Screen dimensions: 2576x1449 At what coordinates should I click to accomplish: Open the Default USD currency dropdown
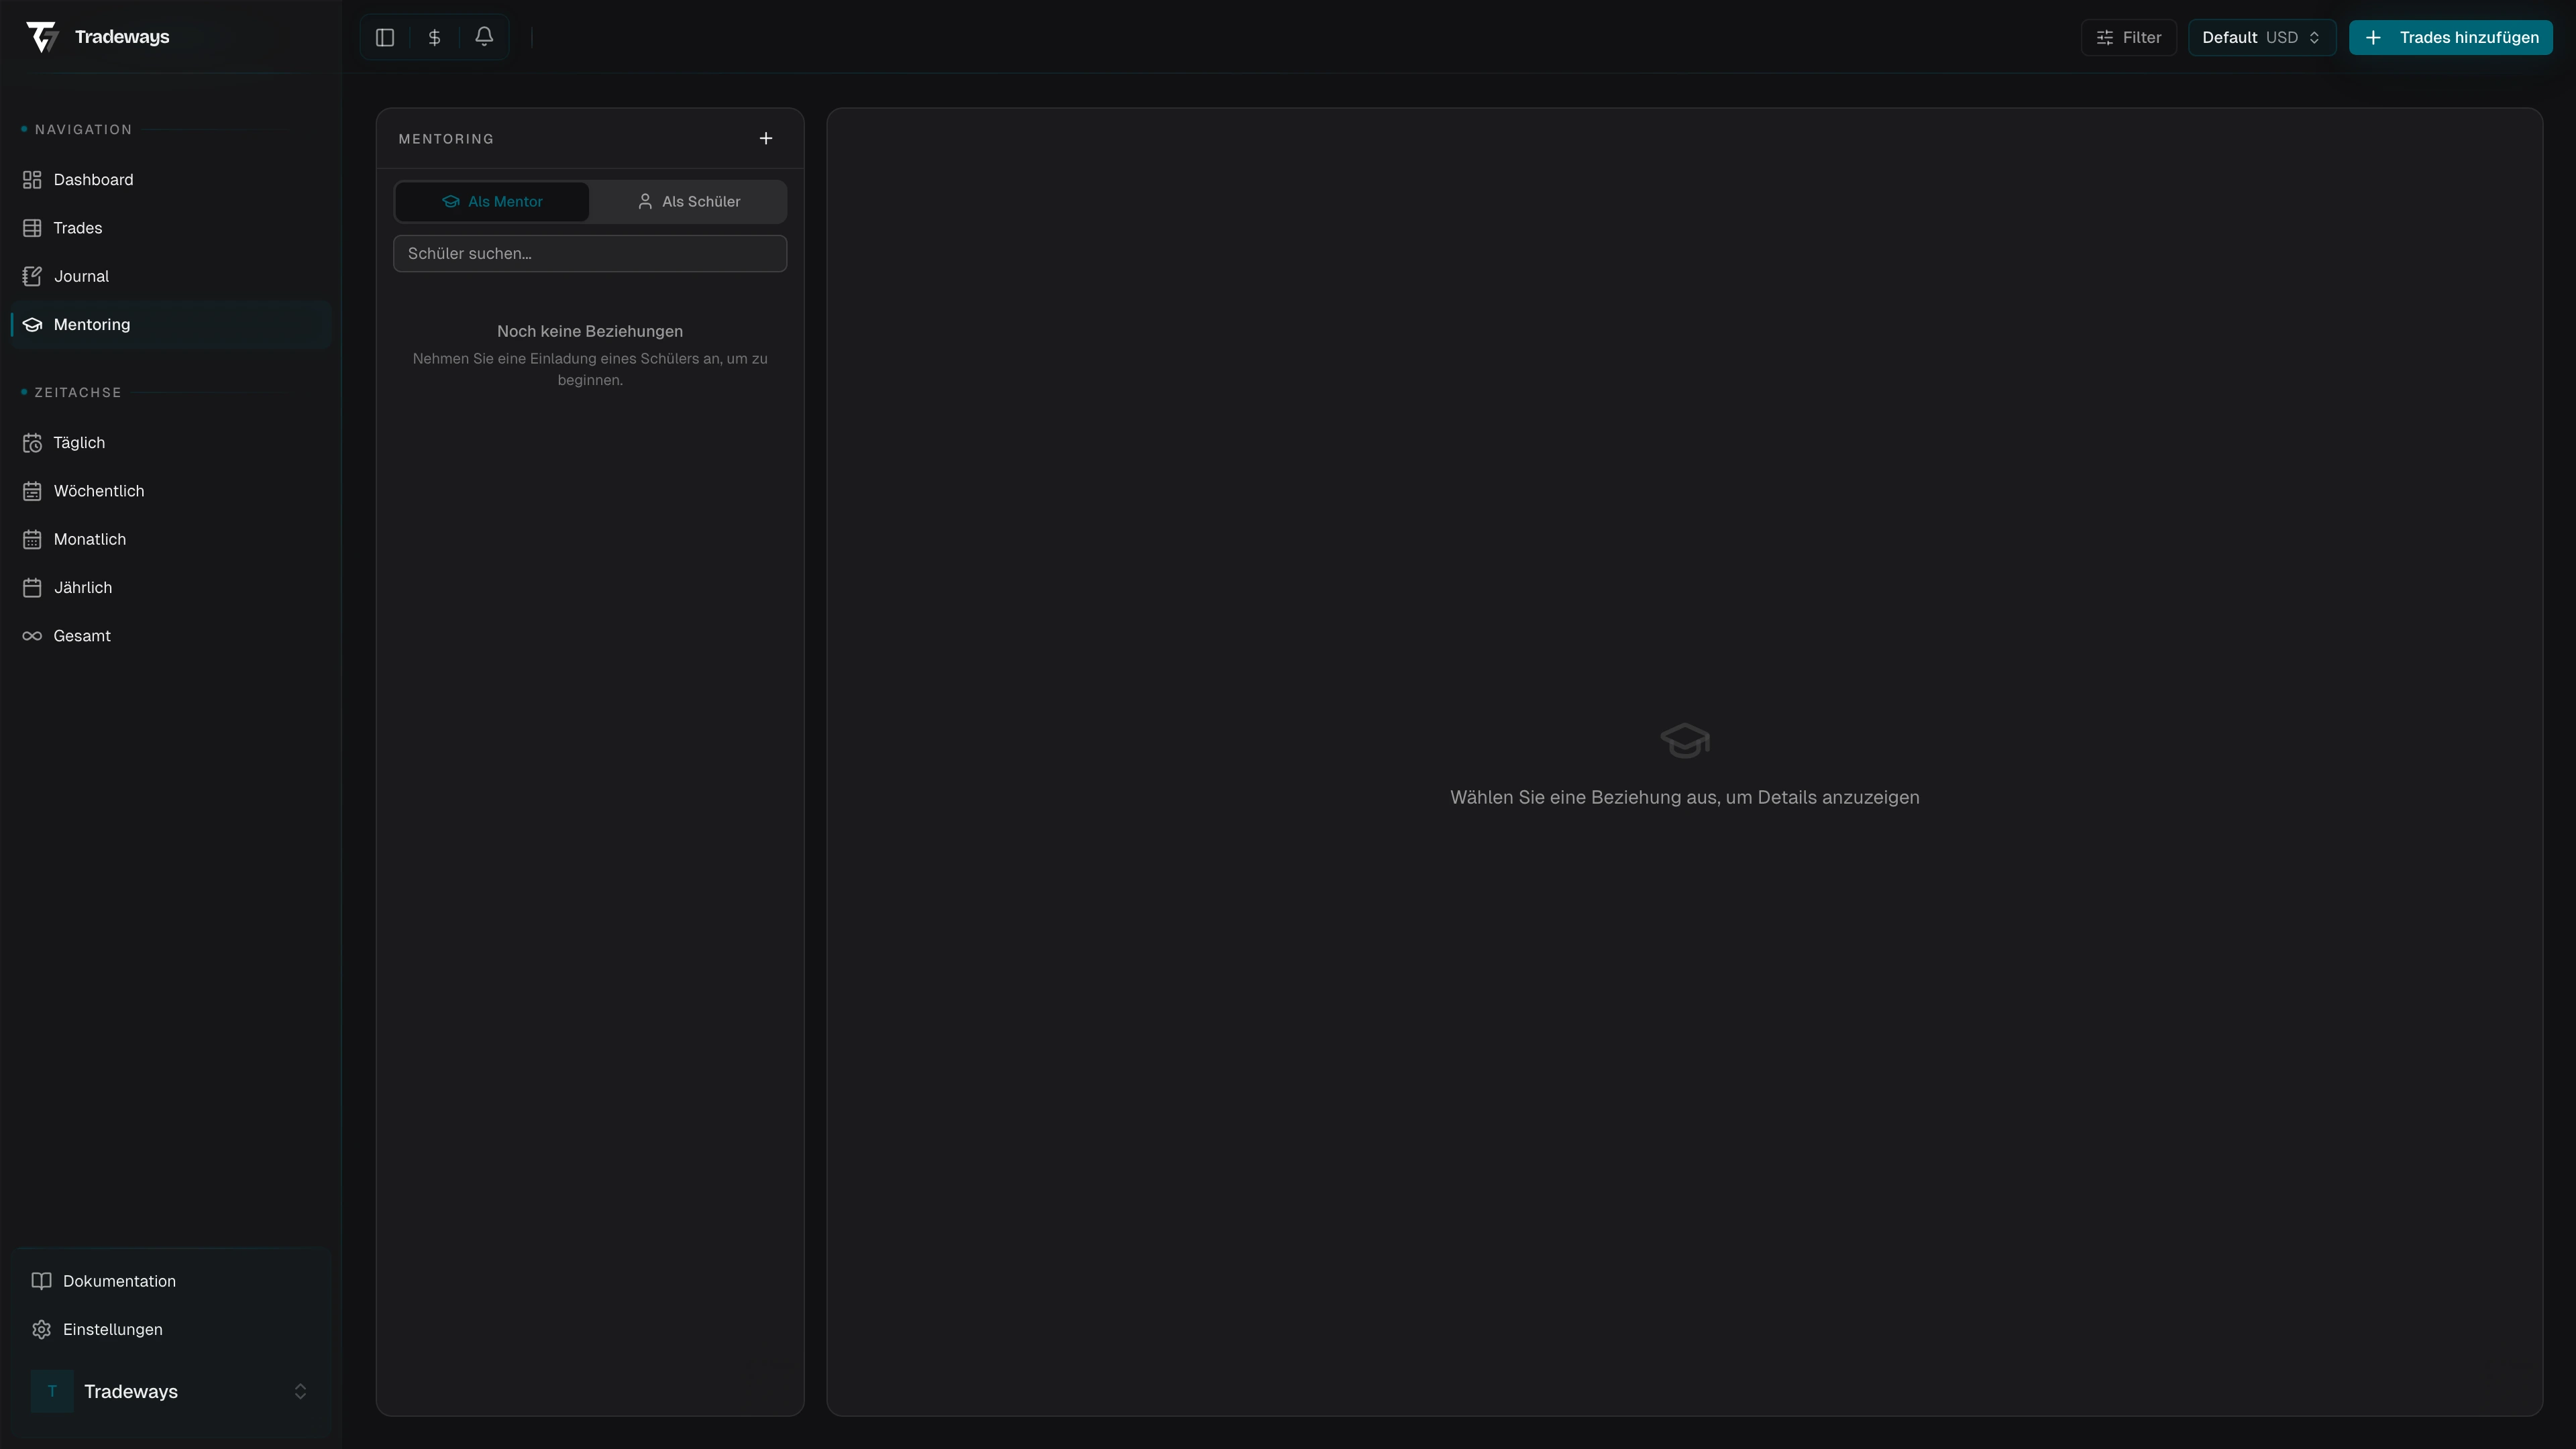2261,37
